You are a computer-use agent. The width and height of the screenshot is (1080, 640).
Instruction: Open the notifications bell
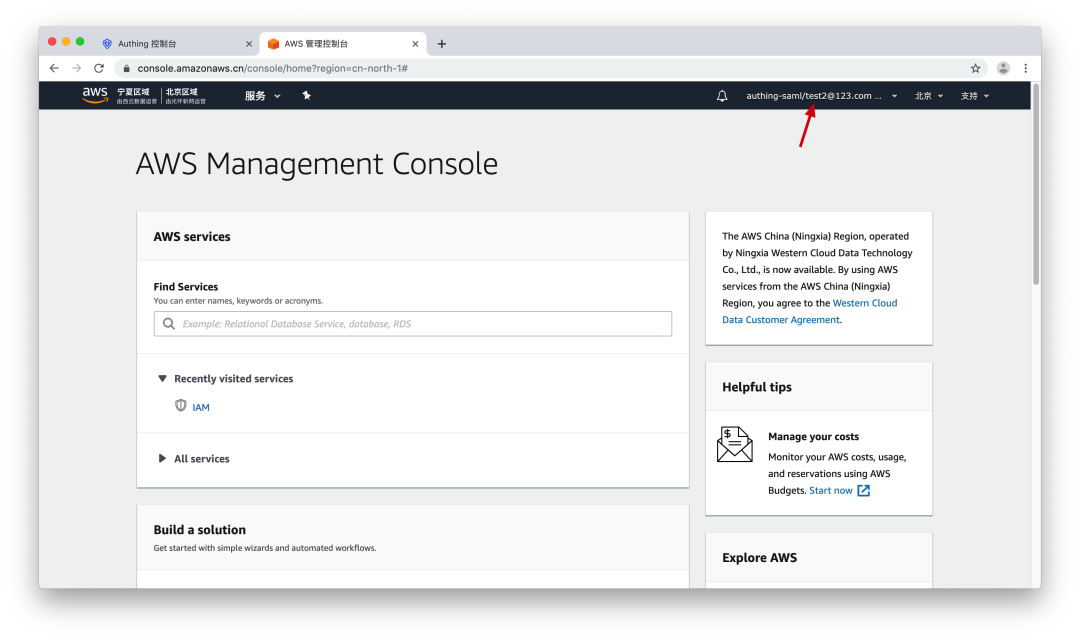[722, 96]
